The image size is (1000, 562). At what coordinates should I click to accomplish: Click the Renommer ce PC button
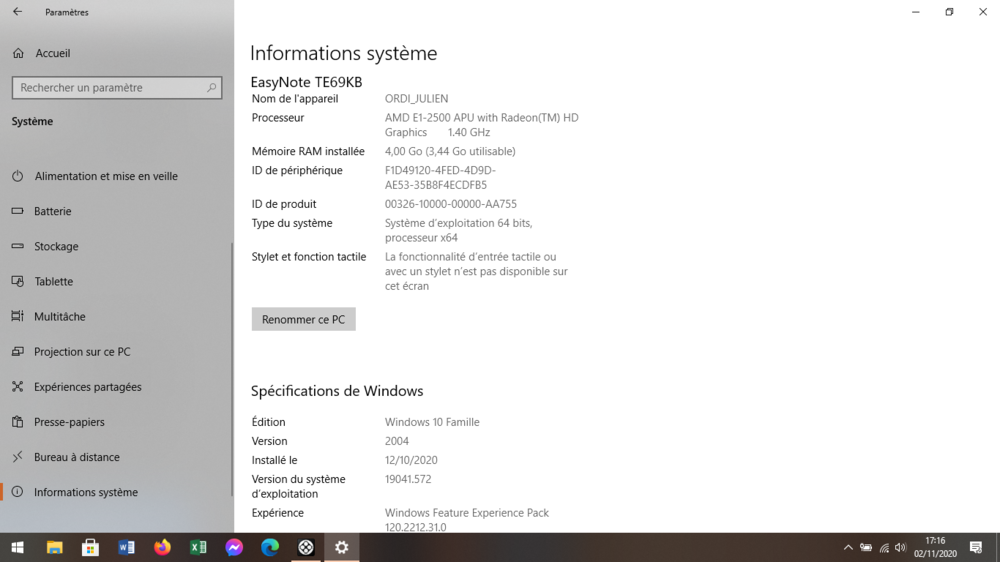pyautogui.click(x=304, y=319)
